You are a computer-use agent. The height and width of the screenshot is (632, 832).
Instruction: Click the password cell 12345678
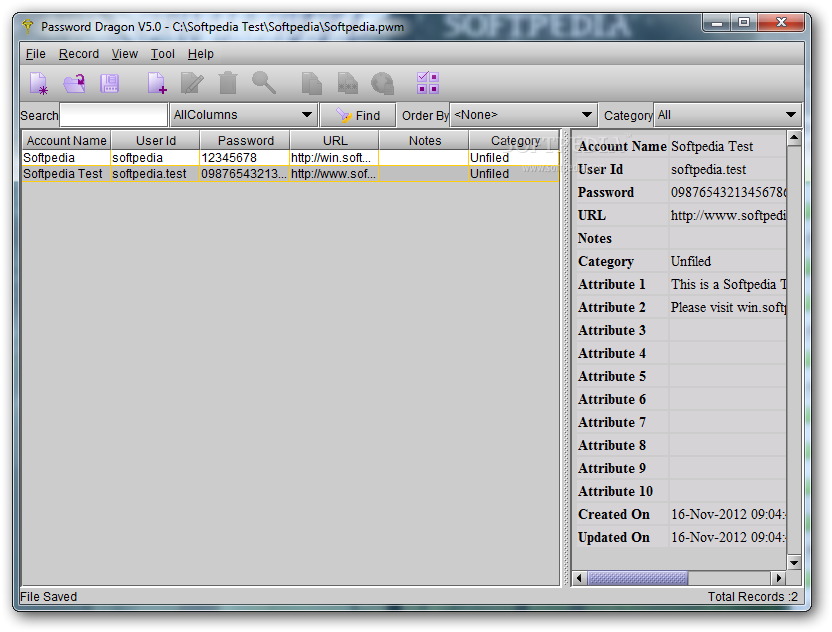point(245,158)
